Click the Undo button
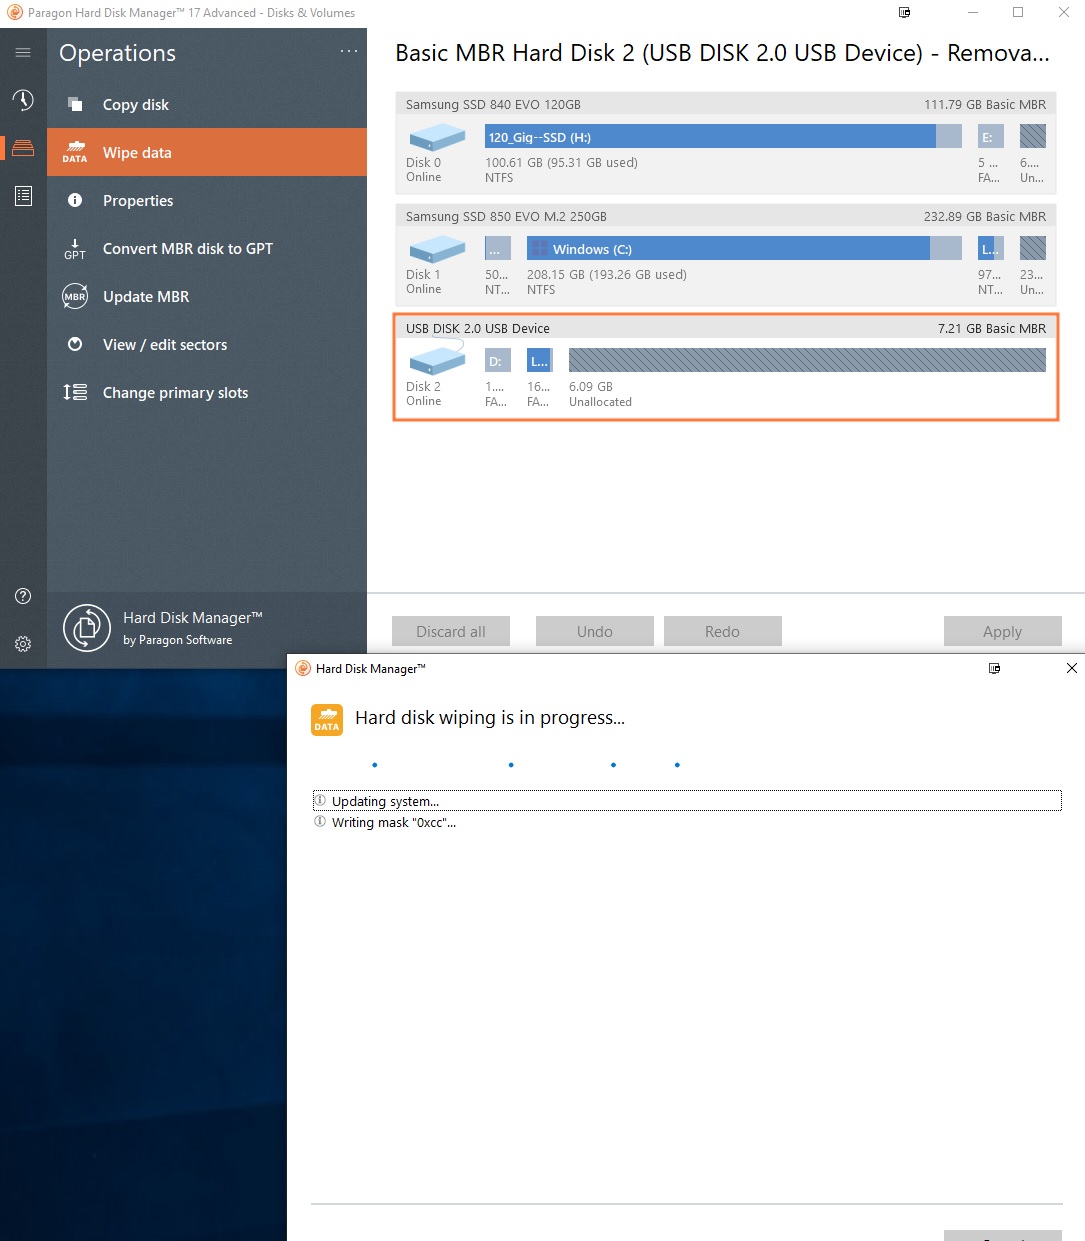 [x=595, y=631]
